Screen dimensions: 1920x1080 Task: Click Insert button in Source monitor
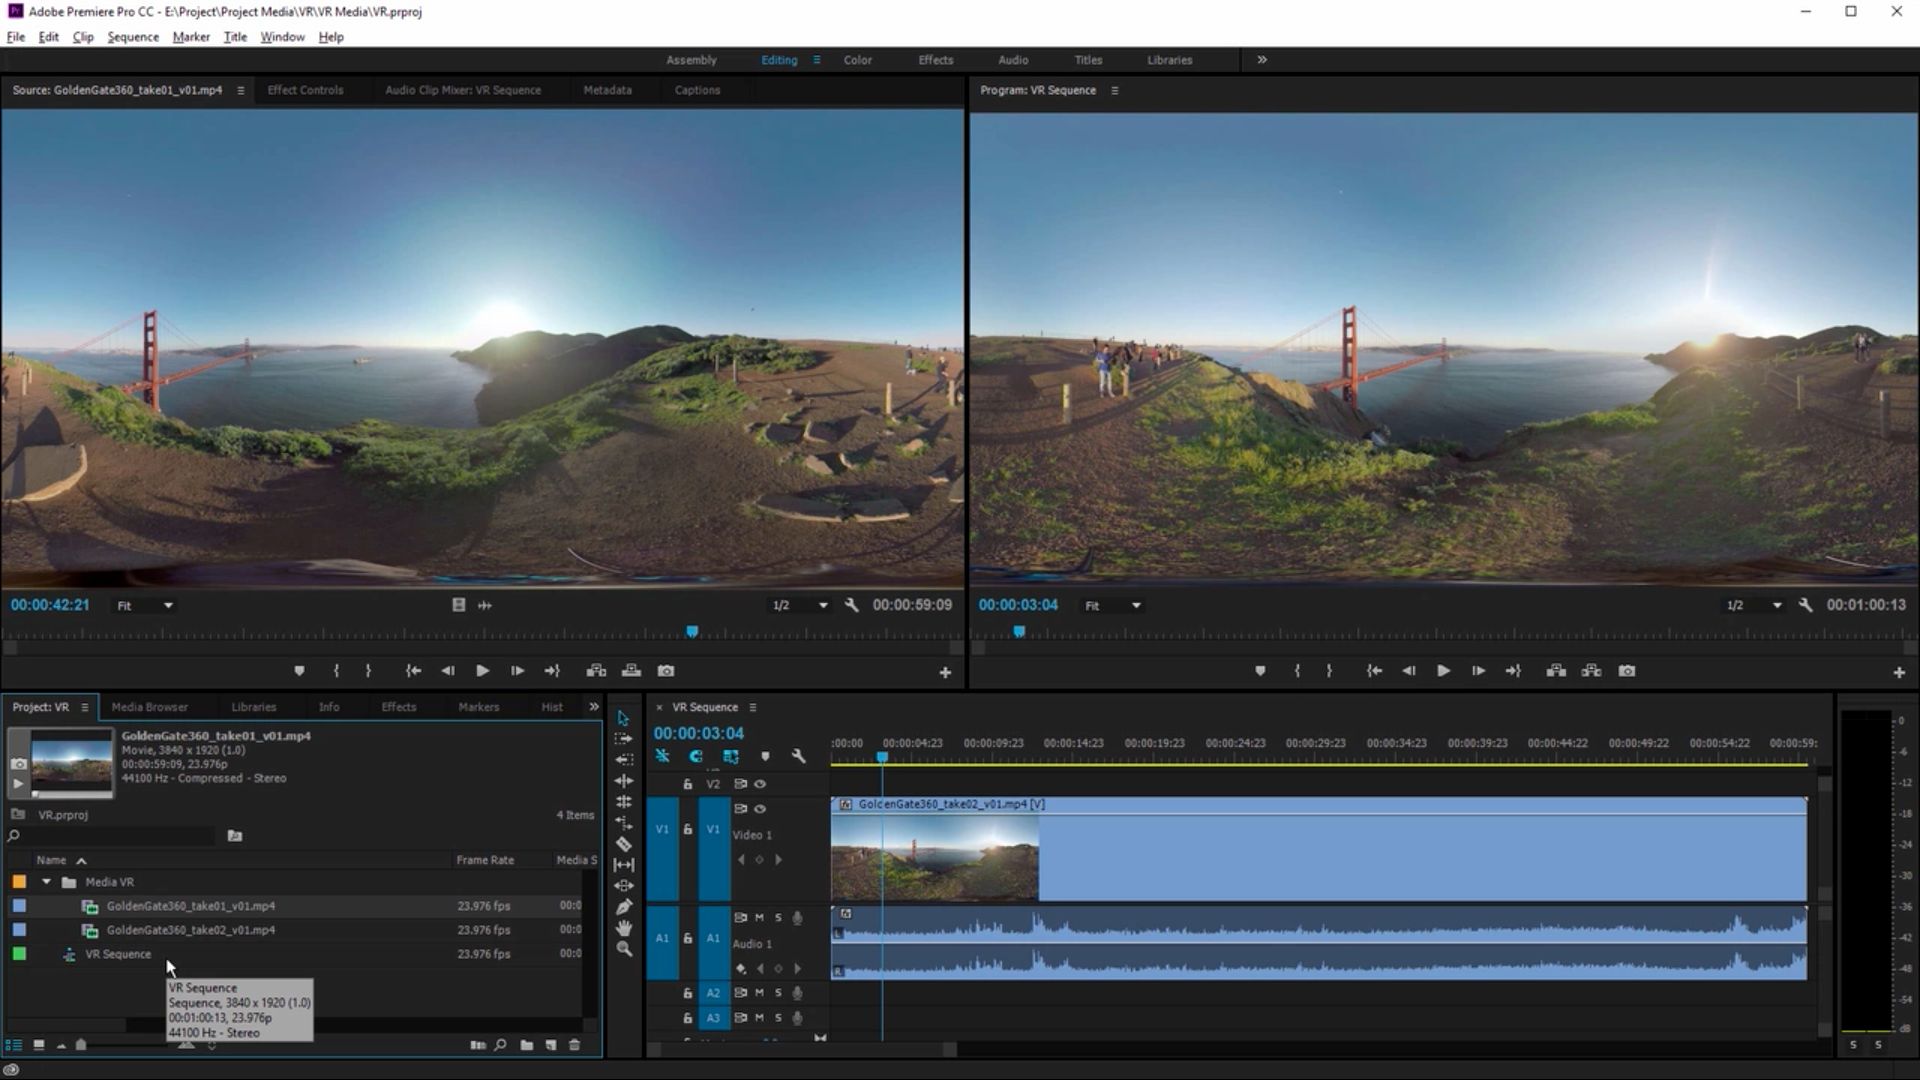pos(596,671)
